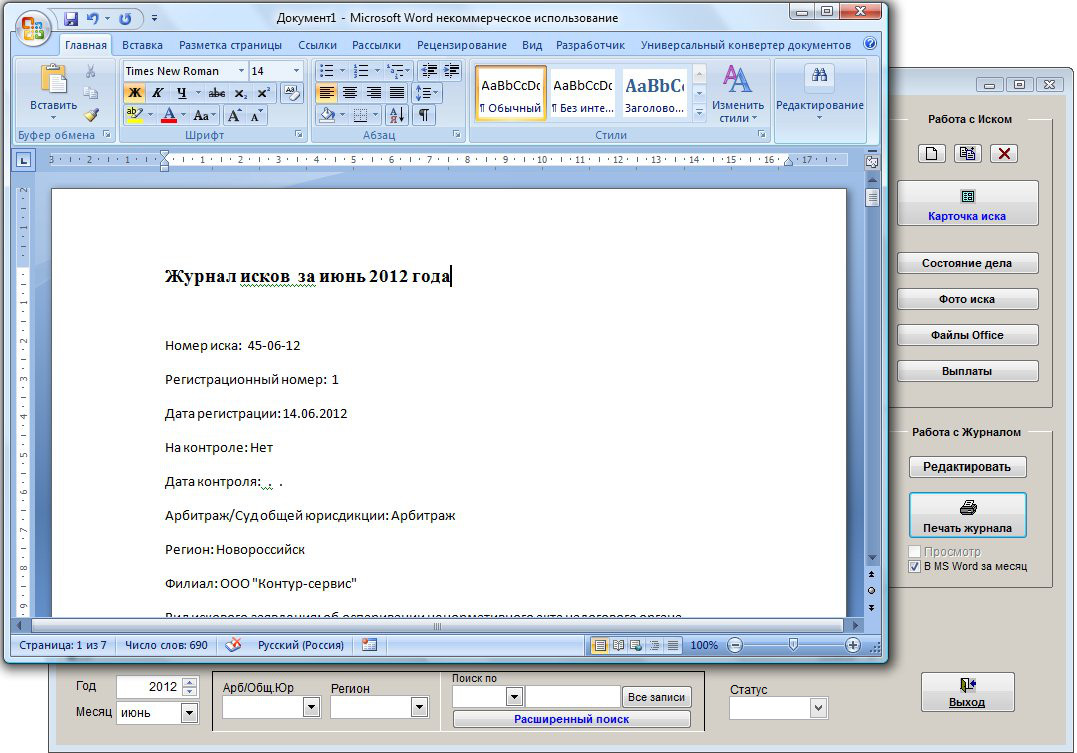Toggle subscript formatting
1077x753 pixels.
[x=240, y=93]
